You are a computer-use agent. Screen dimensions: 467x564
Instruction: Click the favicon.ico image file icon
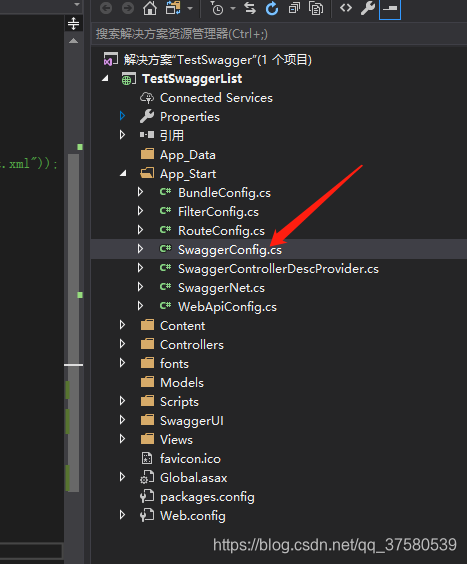point(147,458)
